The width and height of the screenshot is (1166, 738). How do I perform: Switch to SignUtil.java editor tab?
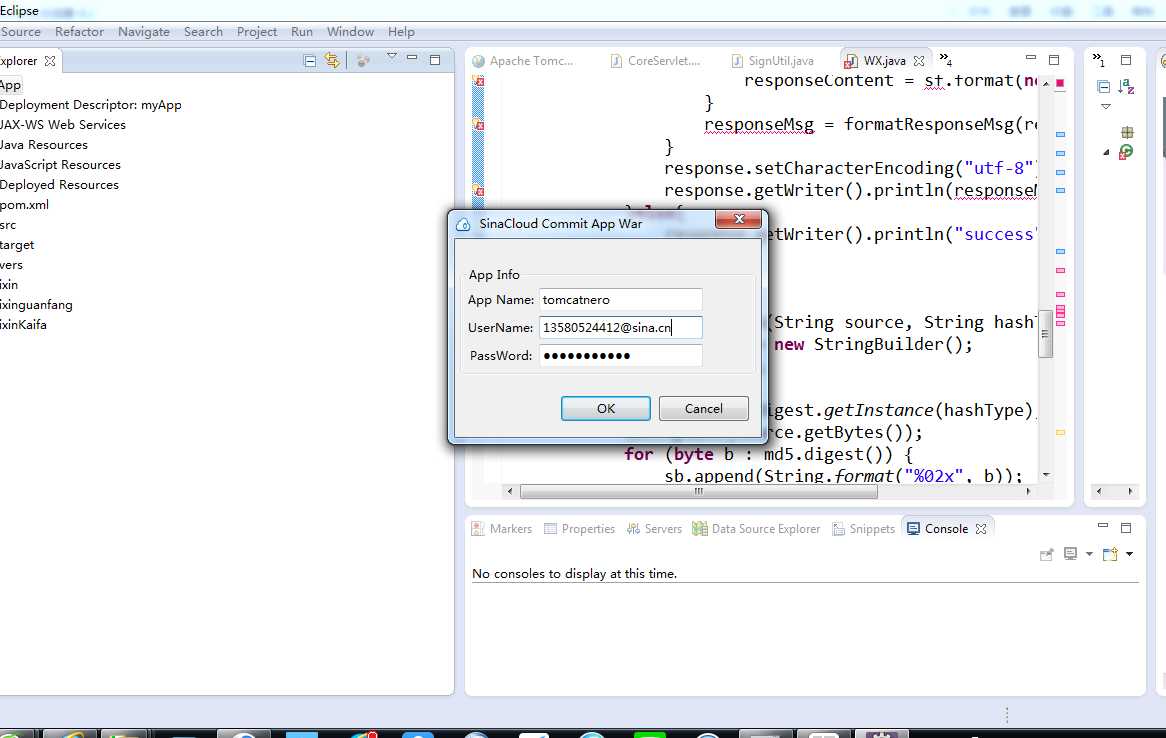coord(772,61)
